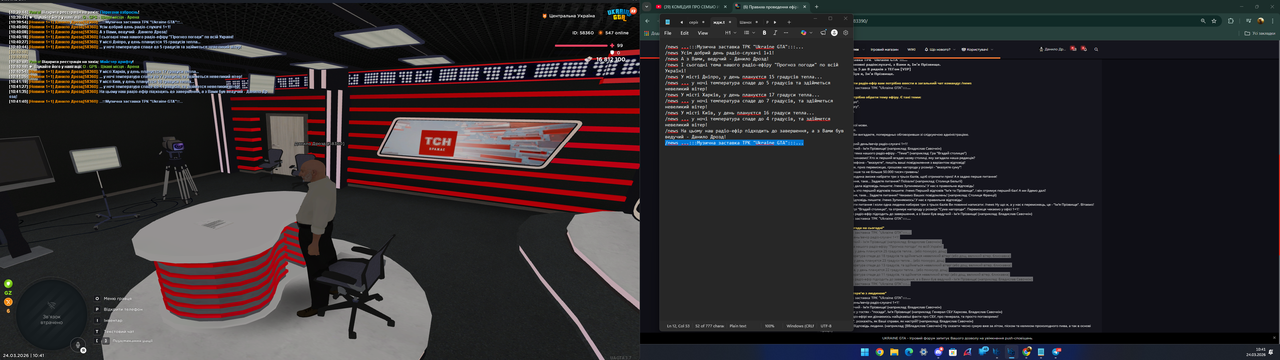The image size is (1280, 360).
Task: Click Ln 12, Col 33 status entry
Action: [678, 326]
